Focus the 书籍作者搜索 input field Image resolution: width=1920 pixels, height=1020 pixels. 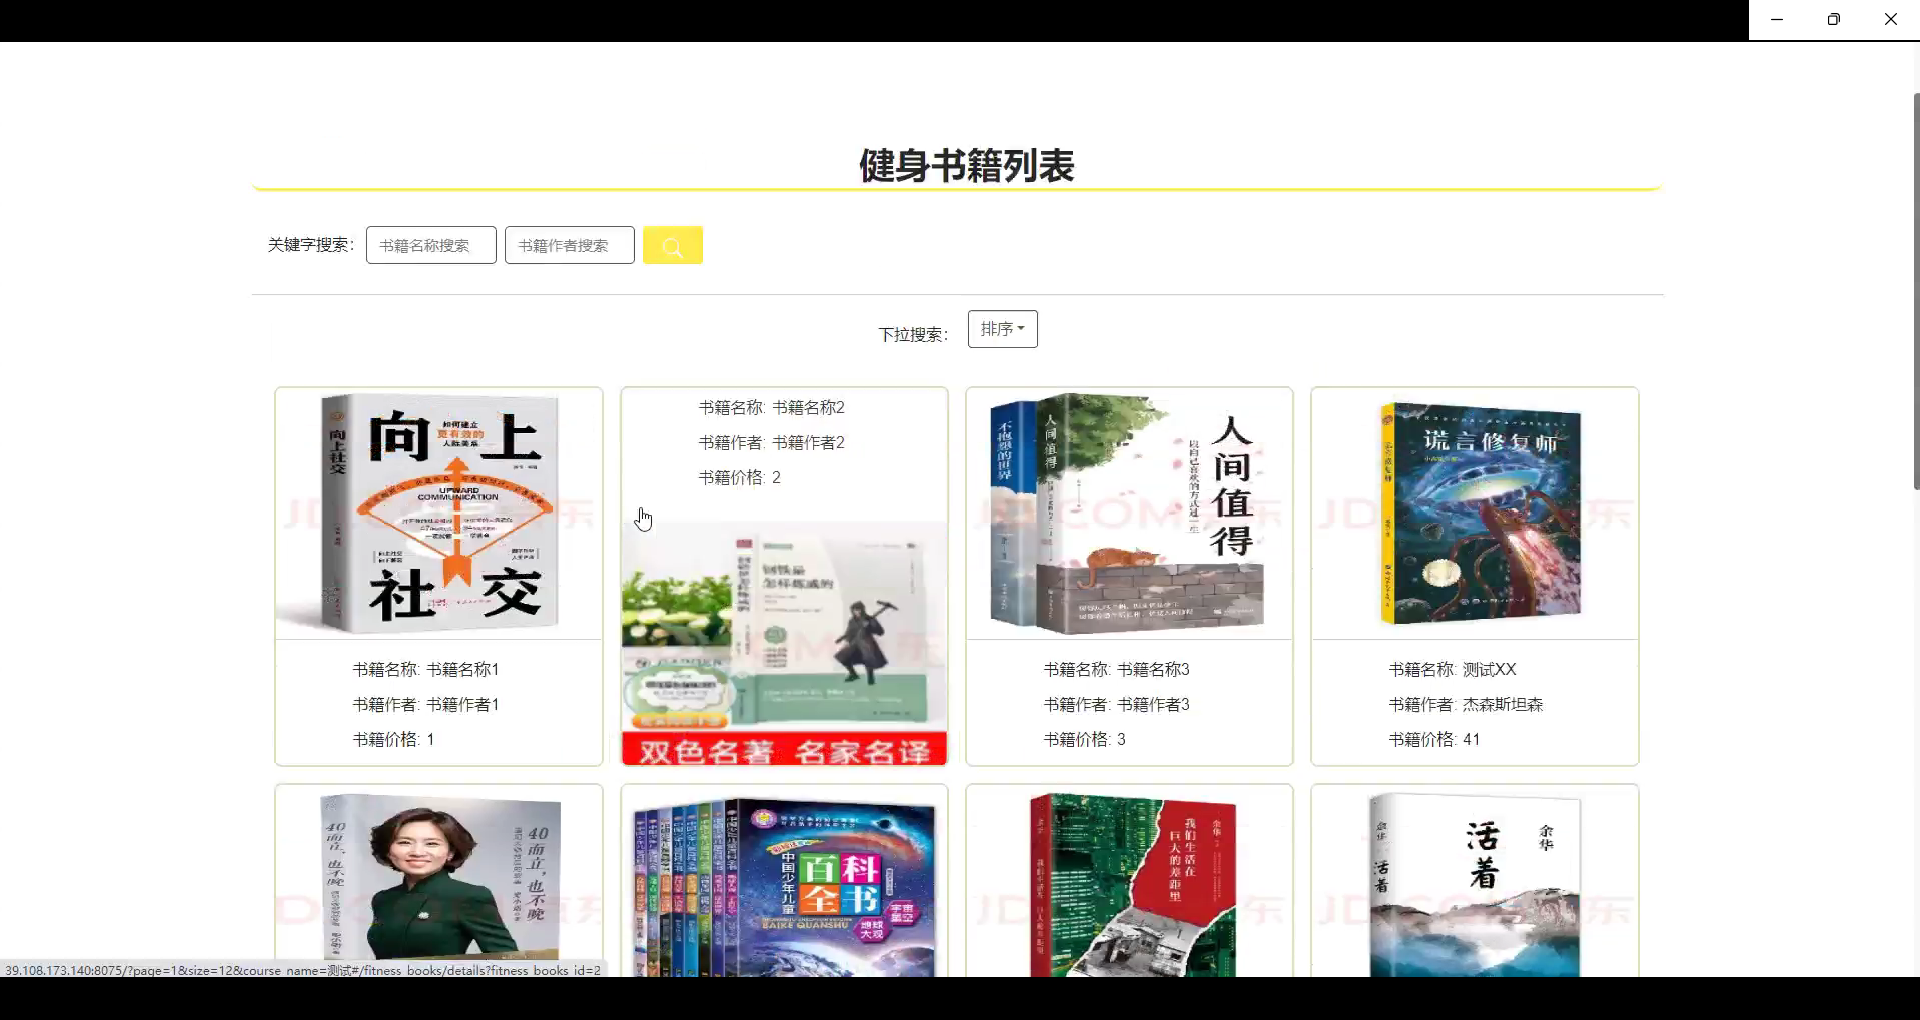(570, 245)
